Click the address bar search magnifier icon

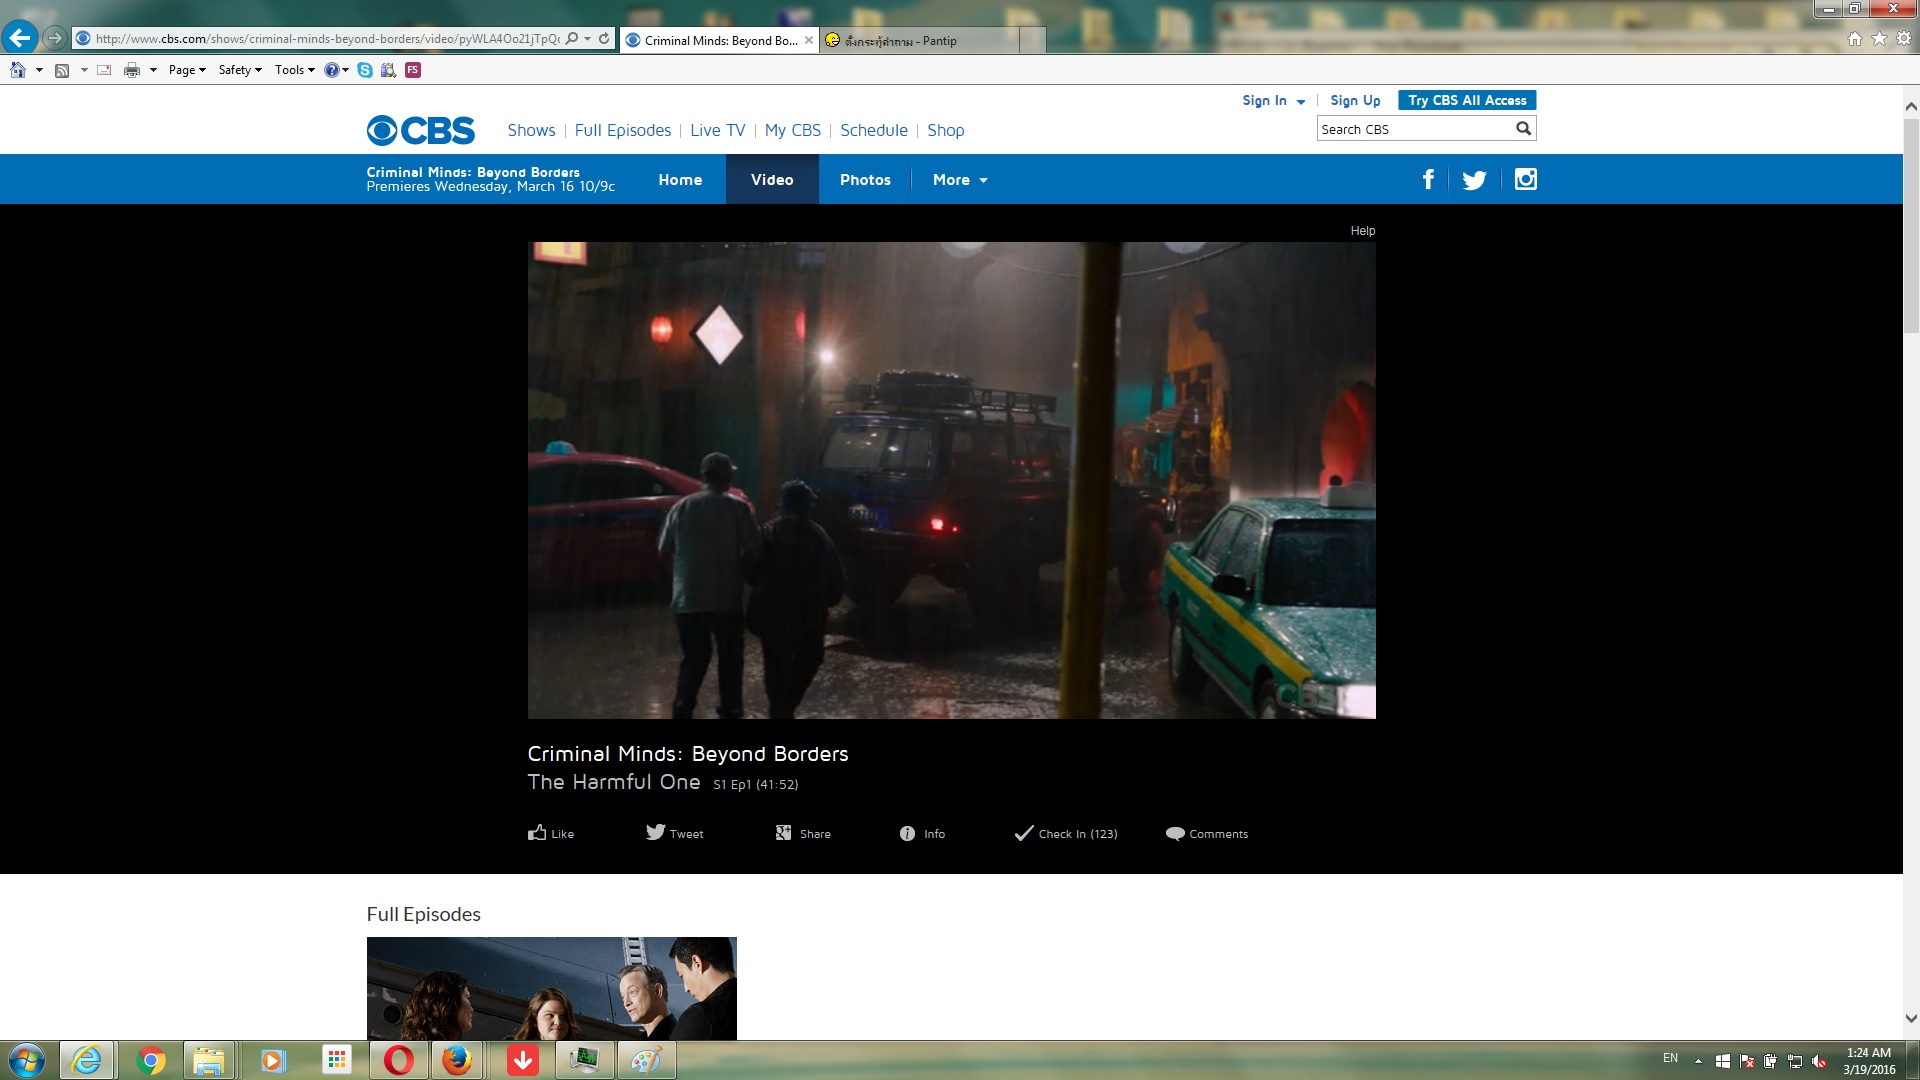[572, 39]
